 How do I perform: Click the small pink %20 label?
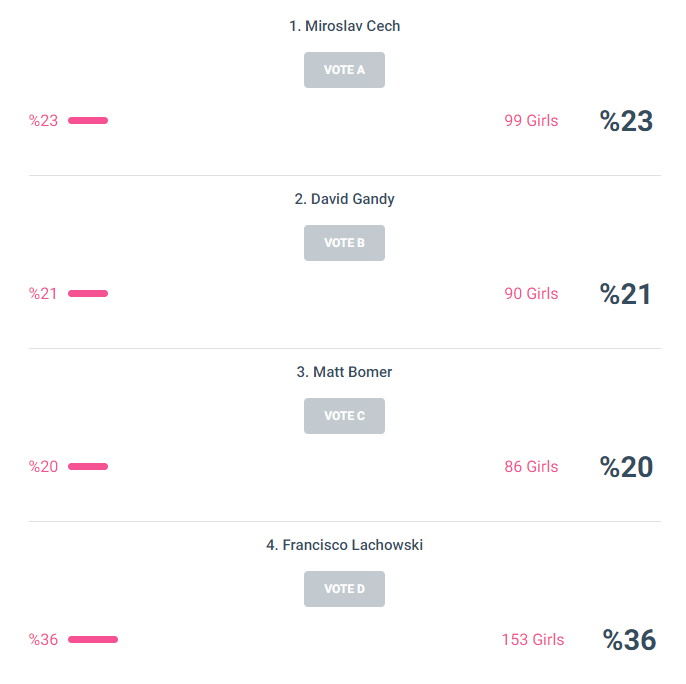point(44,467)
